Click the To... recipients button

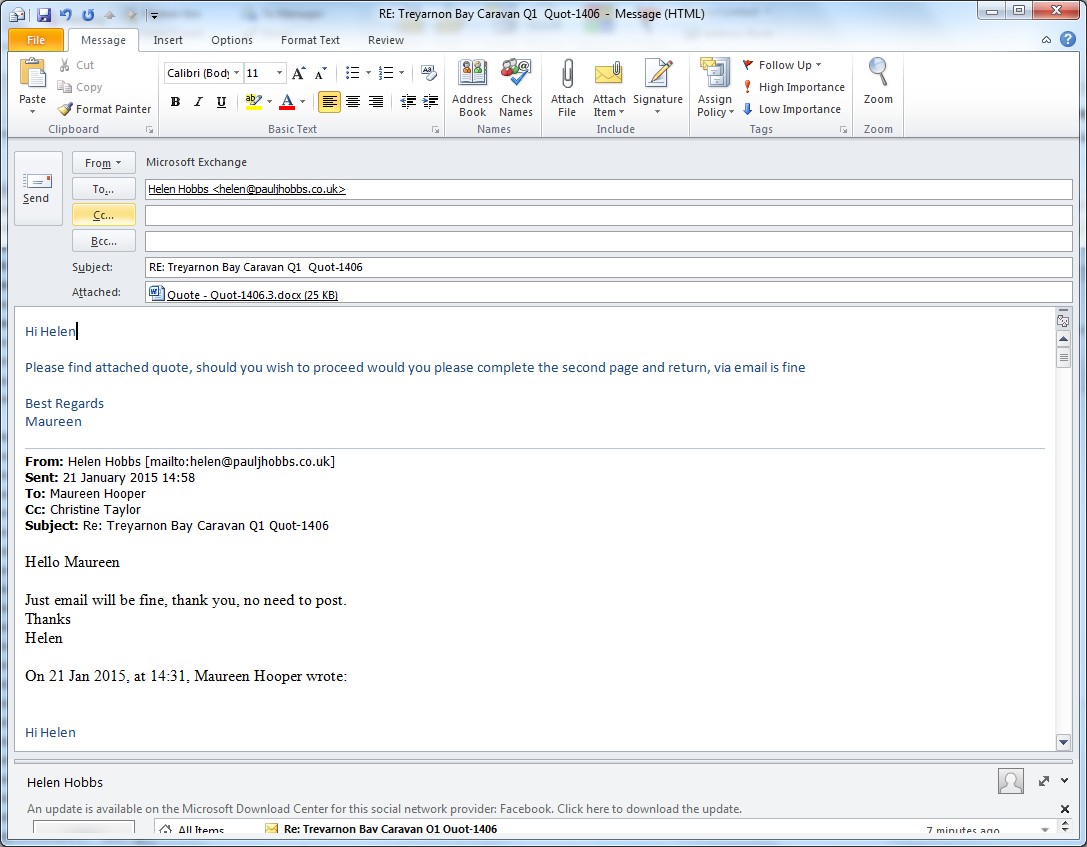103,189
